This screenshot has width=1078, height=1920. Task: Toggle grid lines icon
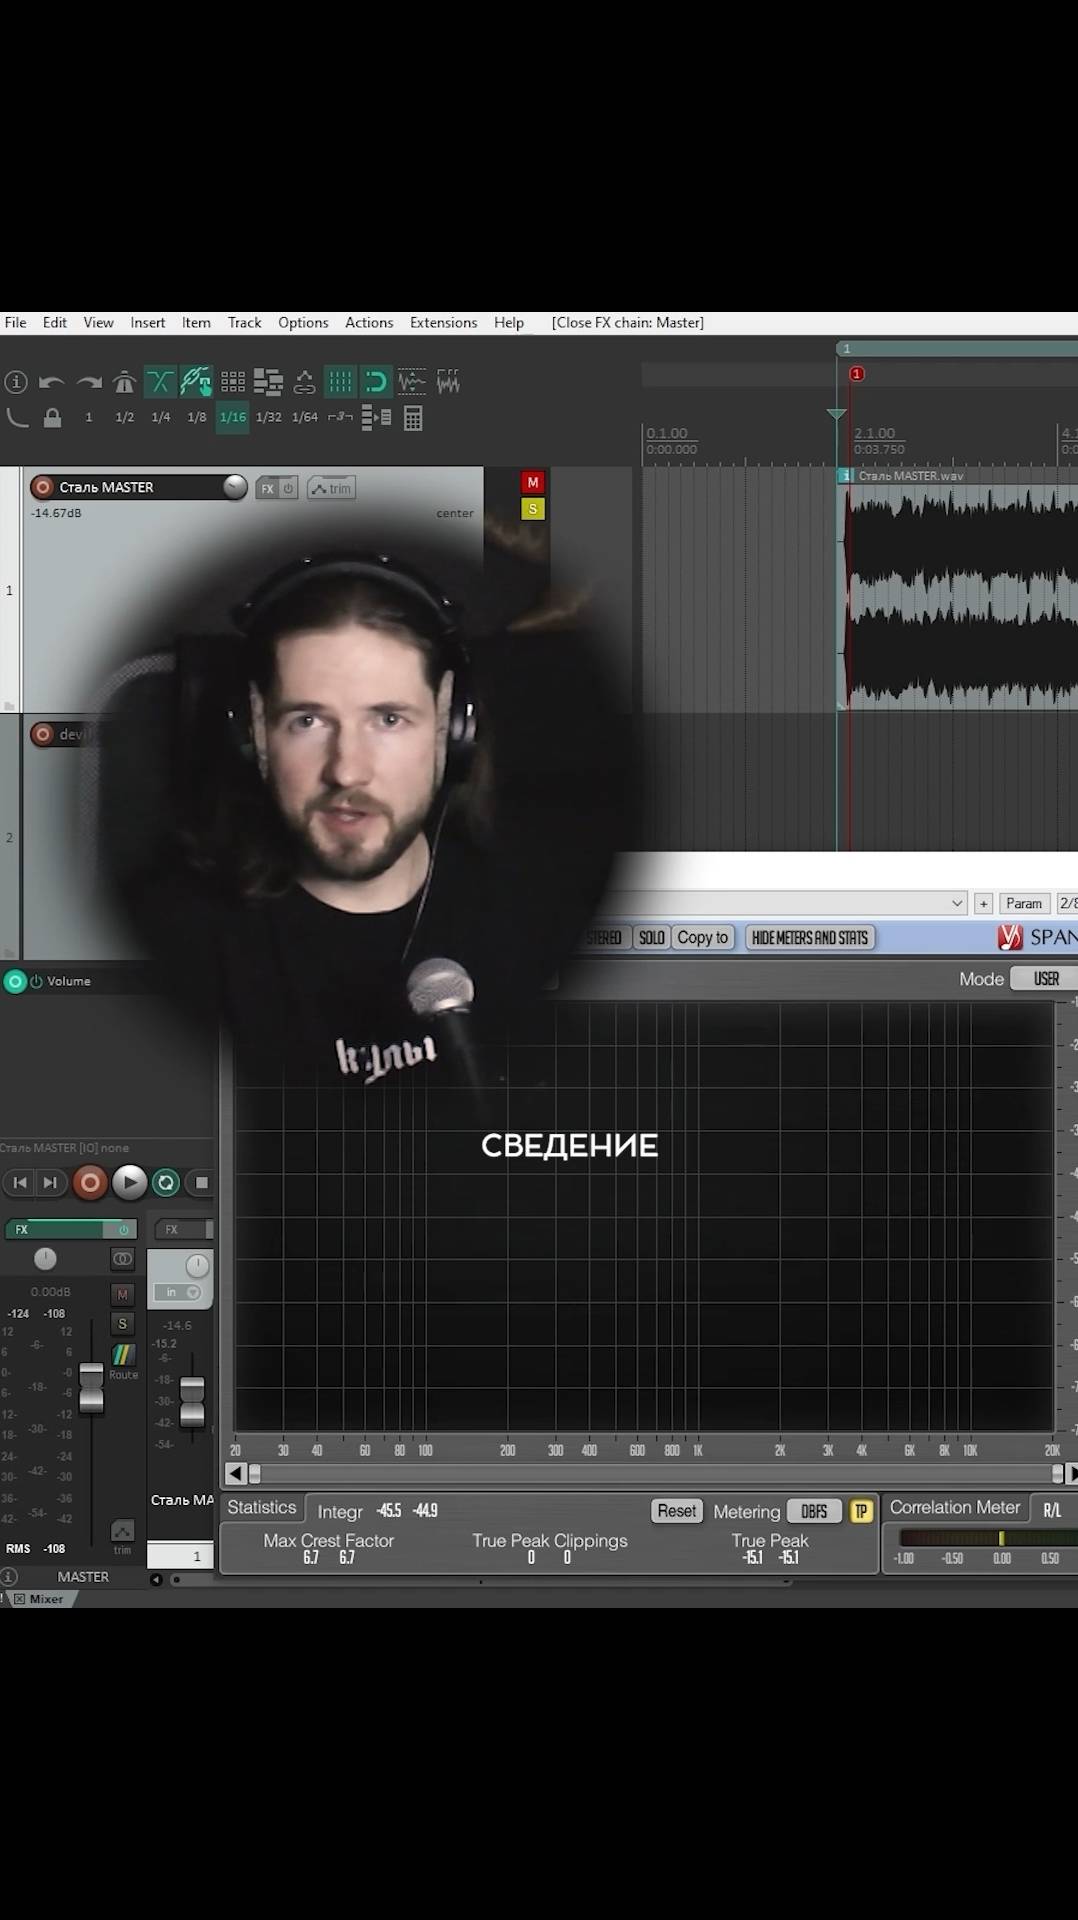click(340, 381)
